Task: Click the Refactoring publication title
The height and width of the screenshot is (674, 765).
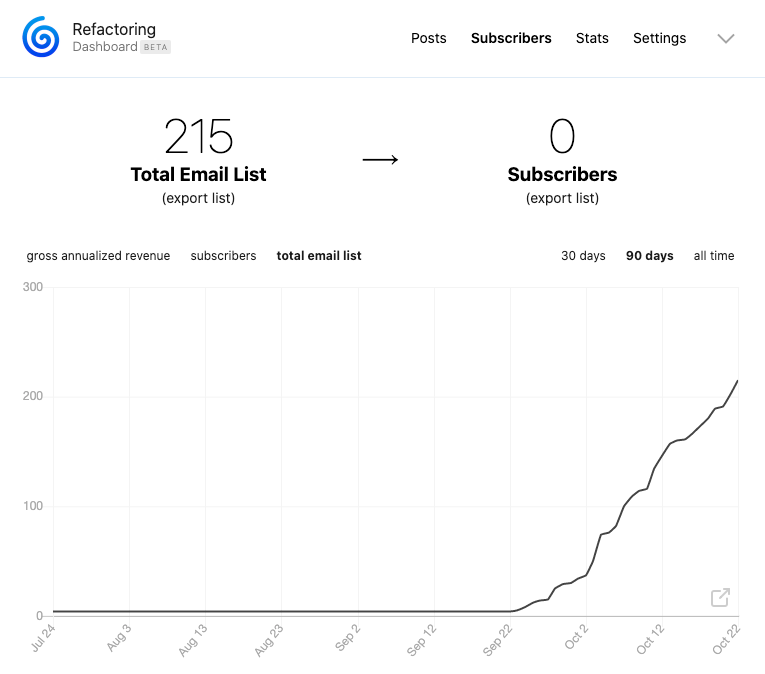Action: [114, 29]
